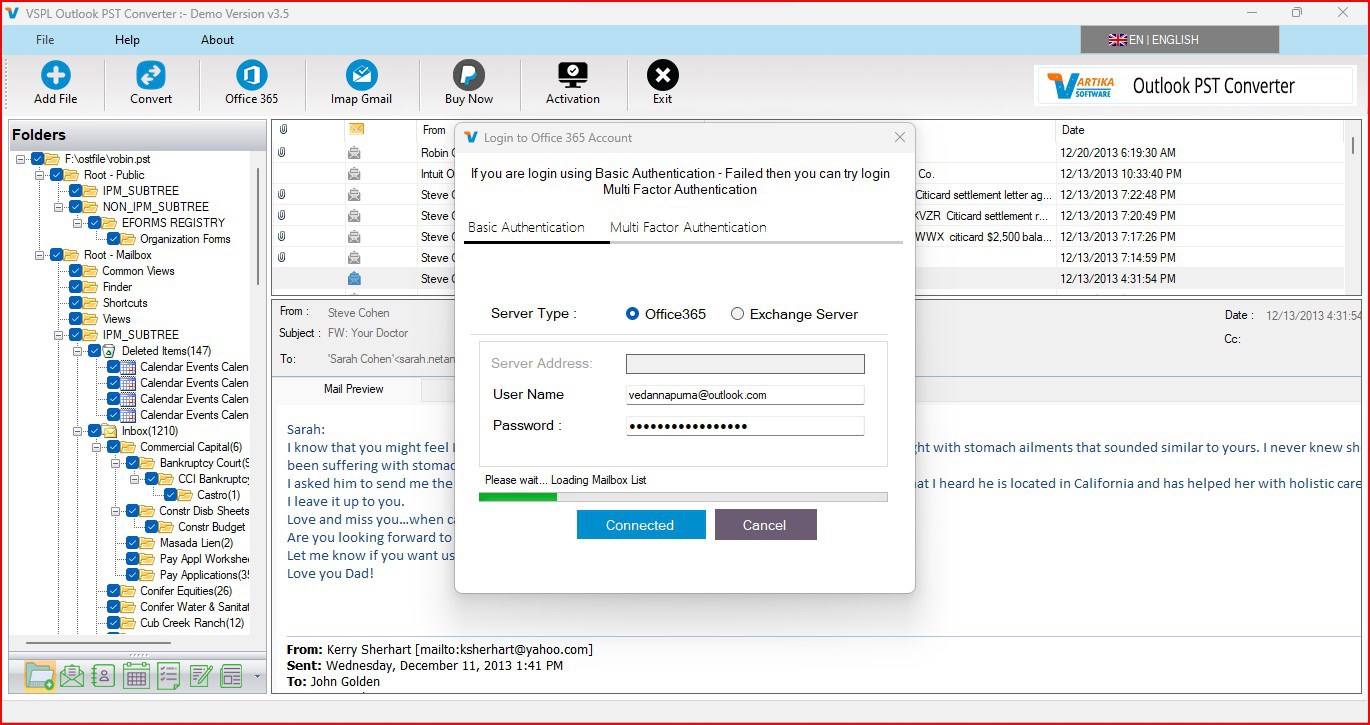Click the Loading Mailbox List progress bar

[683, 497]
